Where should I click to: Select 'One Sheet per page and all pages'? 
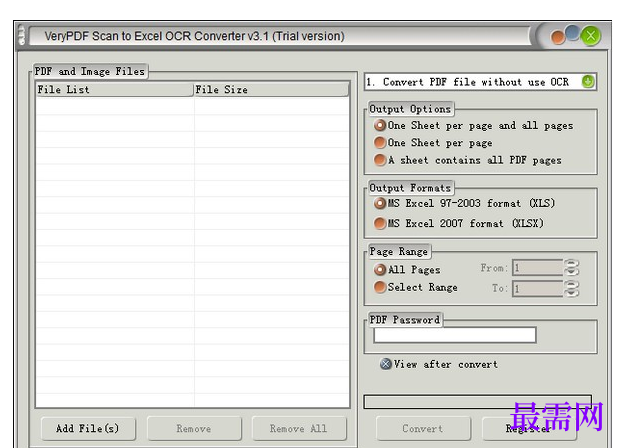pyautogui.click(x=474, y=126)
